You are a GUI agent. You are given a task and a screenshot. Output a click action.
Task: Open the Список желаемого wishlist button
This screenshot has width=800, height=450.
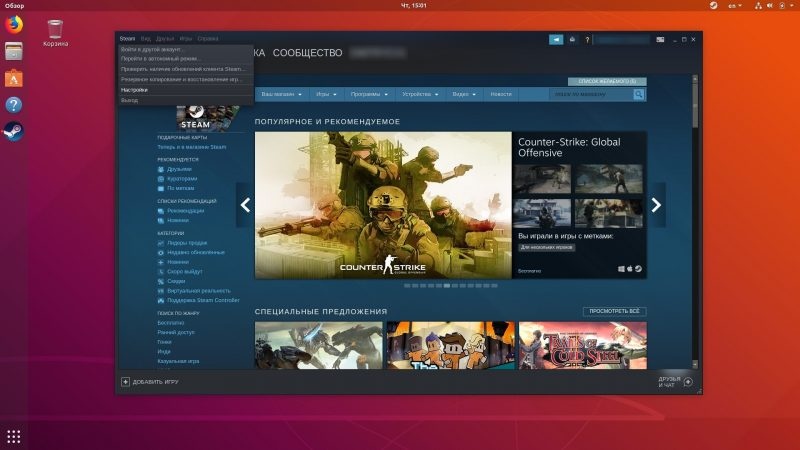pos(607,80)
